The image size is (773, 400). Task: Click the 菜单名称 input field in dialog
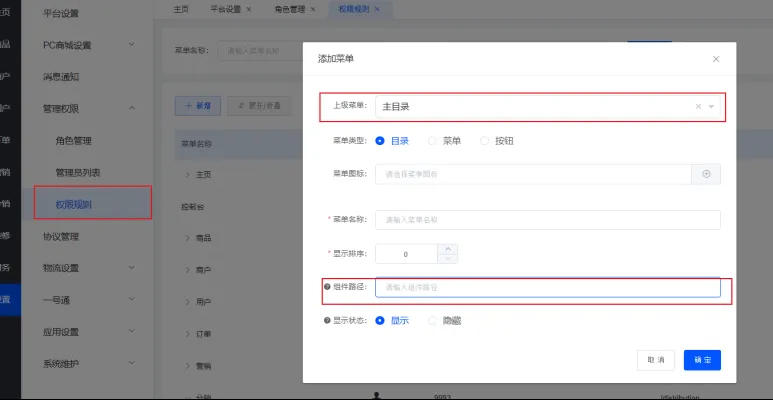point(547,220)
